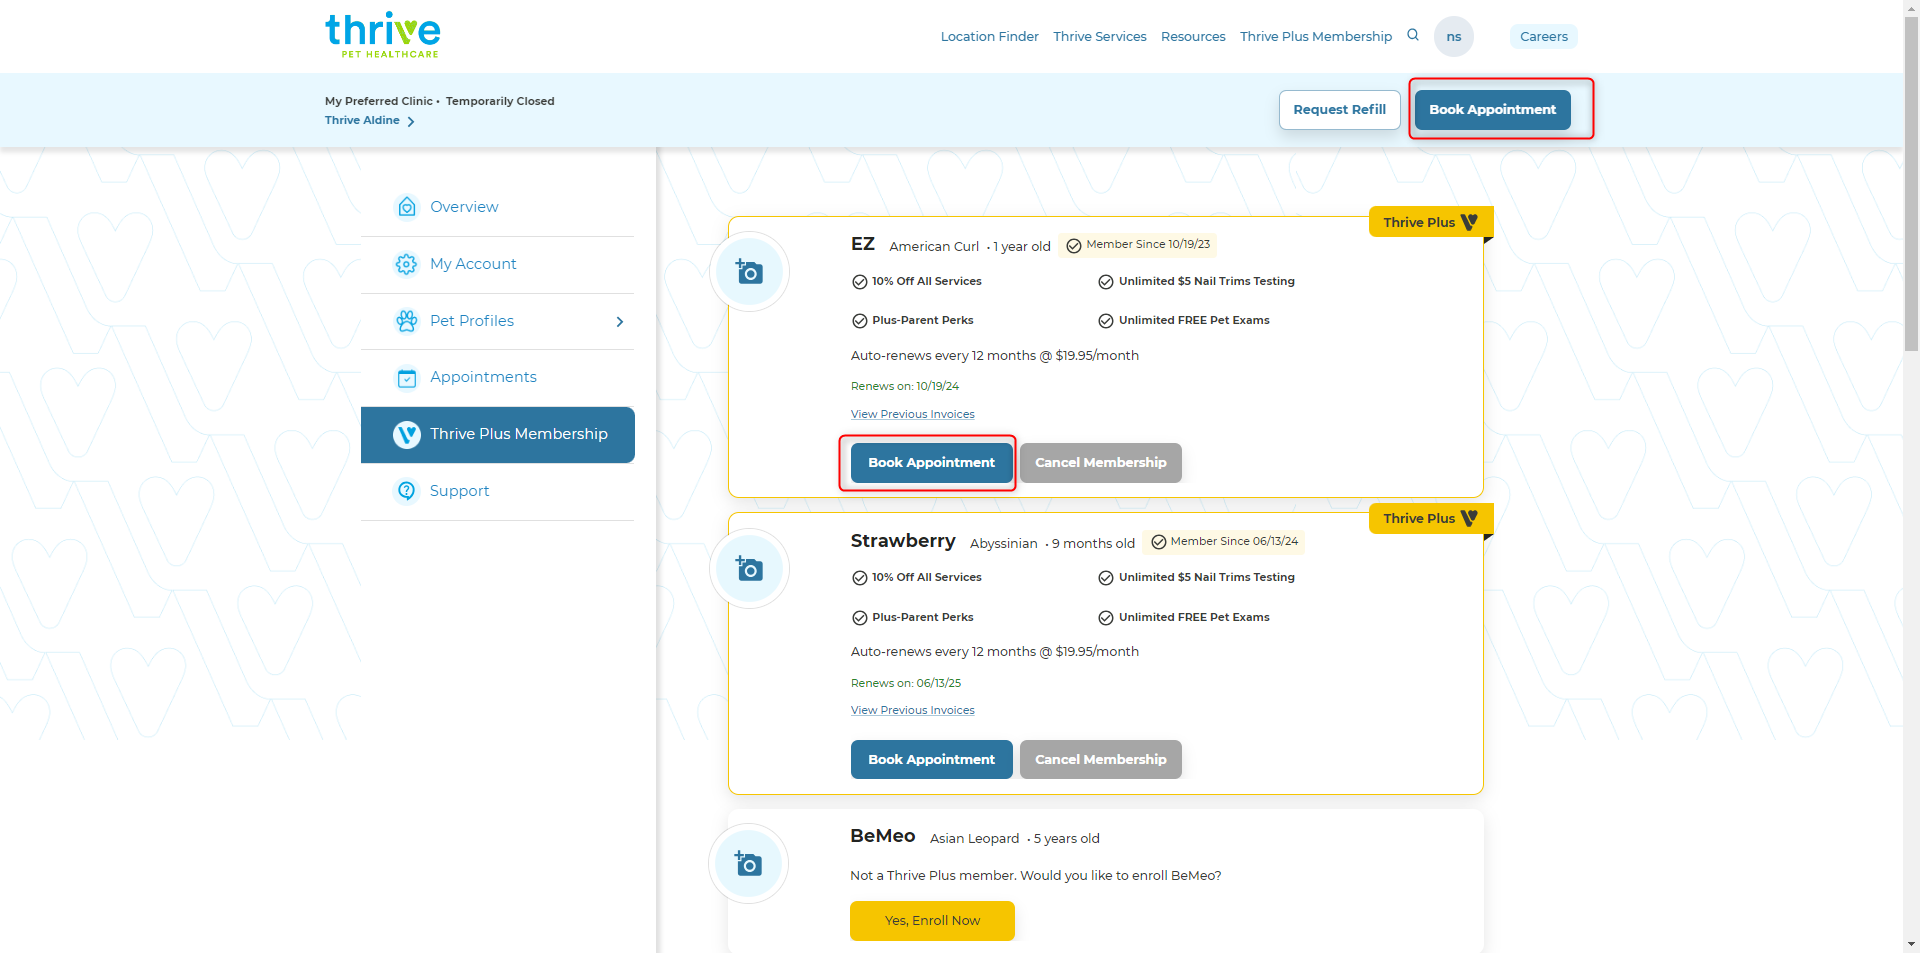
Task: Click EZ's 'Unlimited FREE Pet Exams' text
Action: click(x=1194, y=320)
